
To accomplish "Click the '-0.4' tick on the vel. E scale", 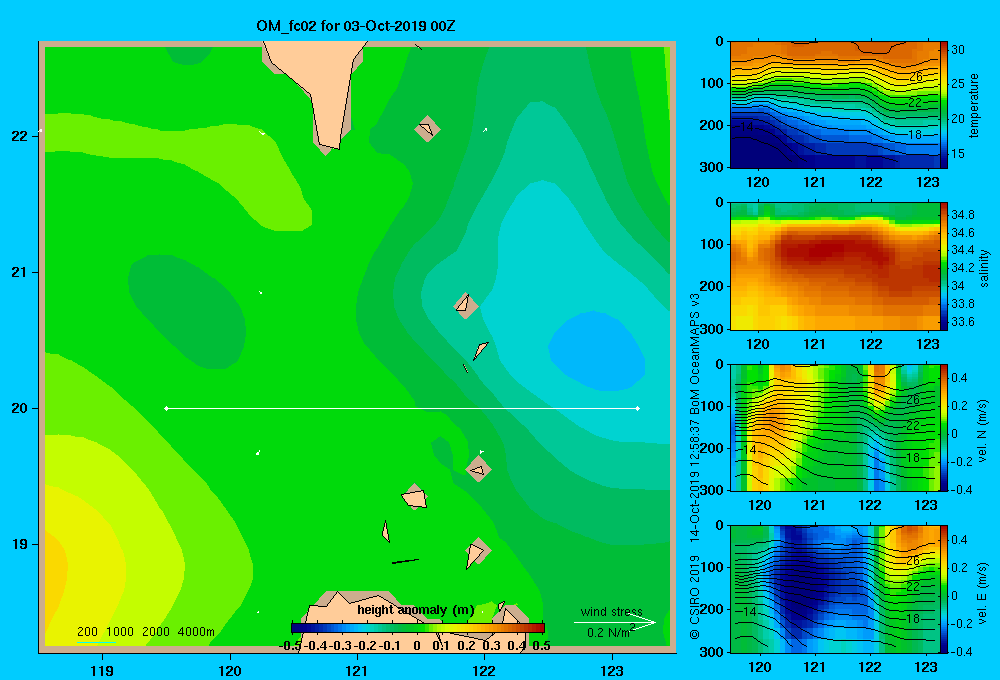I will pyautogui.click(x=961, y=651).
